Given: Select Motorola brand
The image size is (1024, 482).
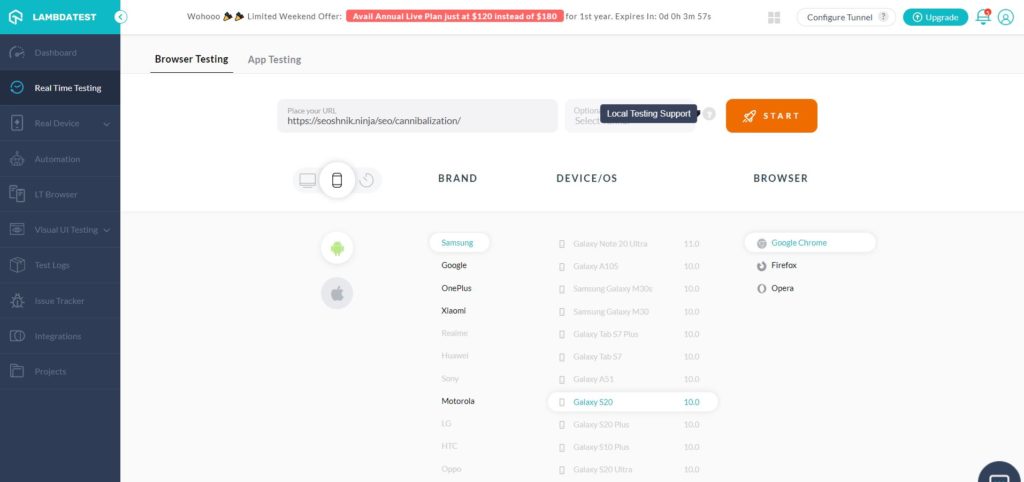Looking at the screenshot, I should coord(458,401).
